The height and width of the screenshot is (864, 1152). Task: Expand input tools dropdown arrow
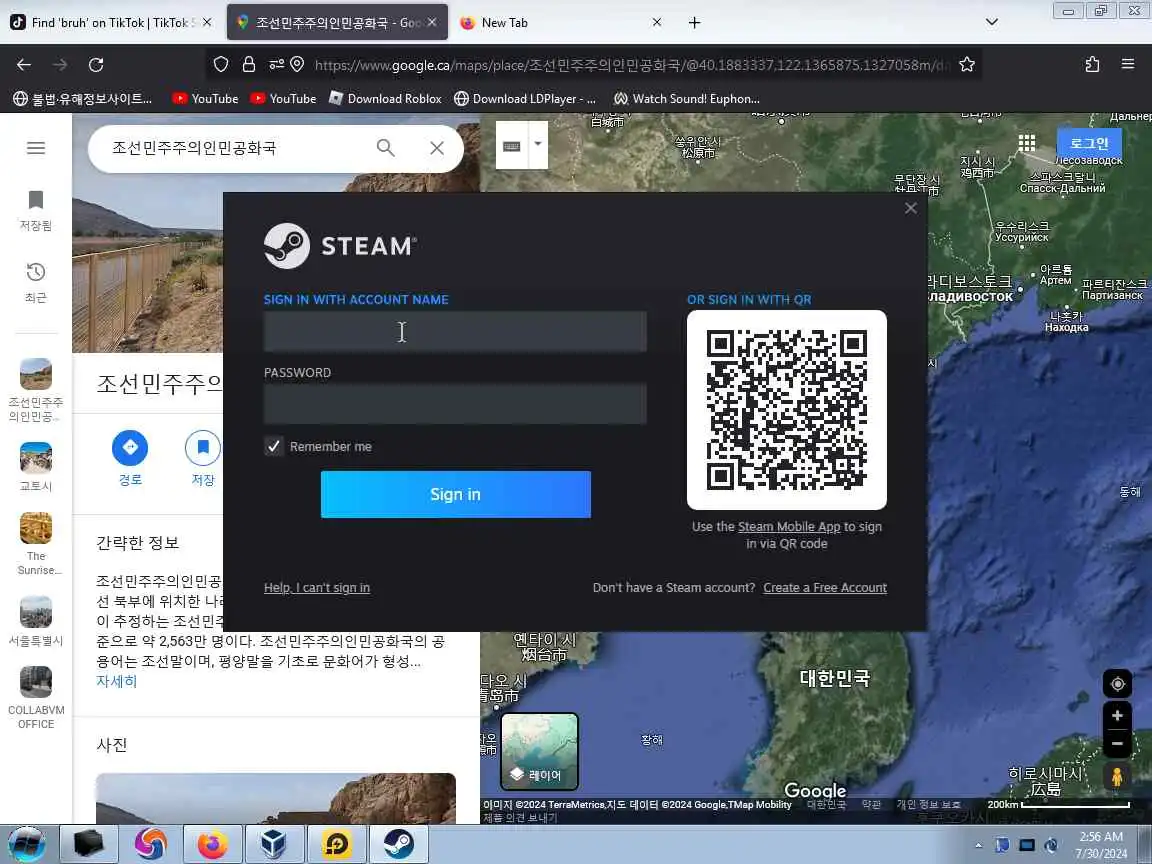pyautogui.click(x=538, y=145)
